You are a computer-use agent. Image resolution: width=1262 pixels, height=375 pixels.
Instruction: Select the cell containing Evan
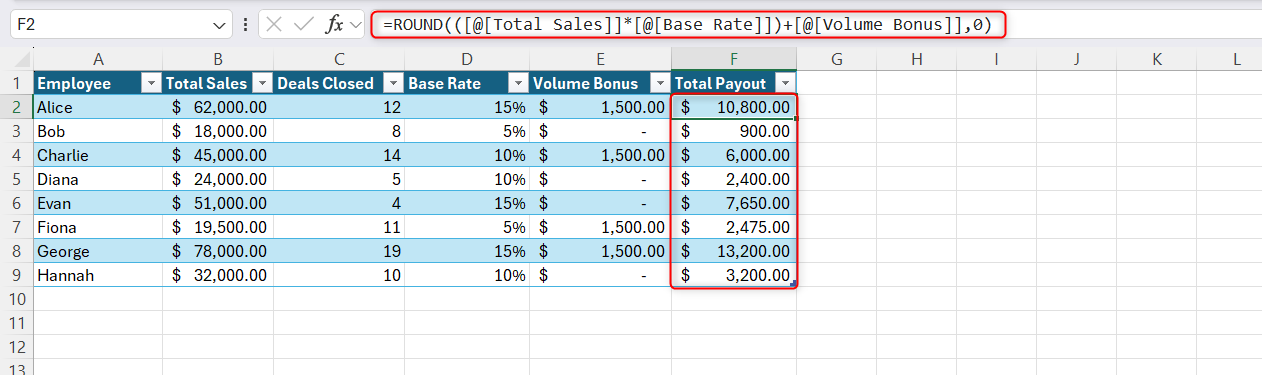pyautogui.click(x=98, y=203)
